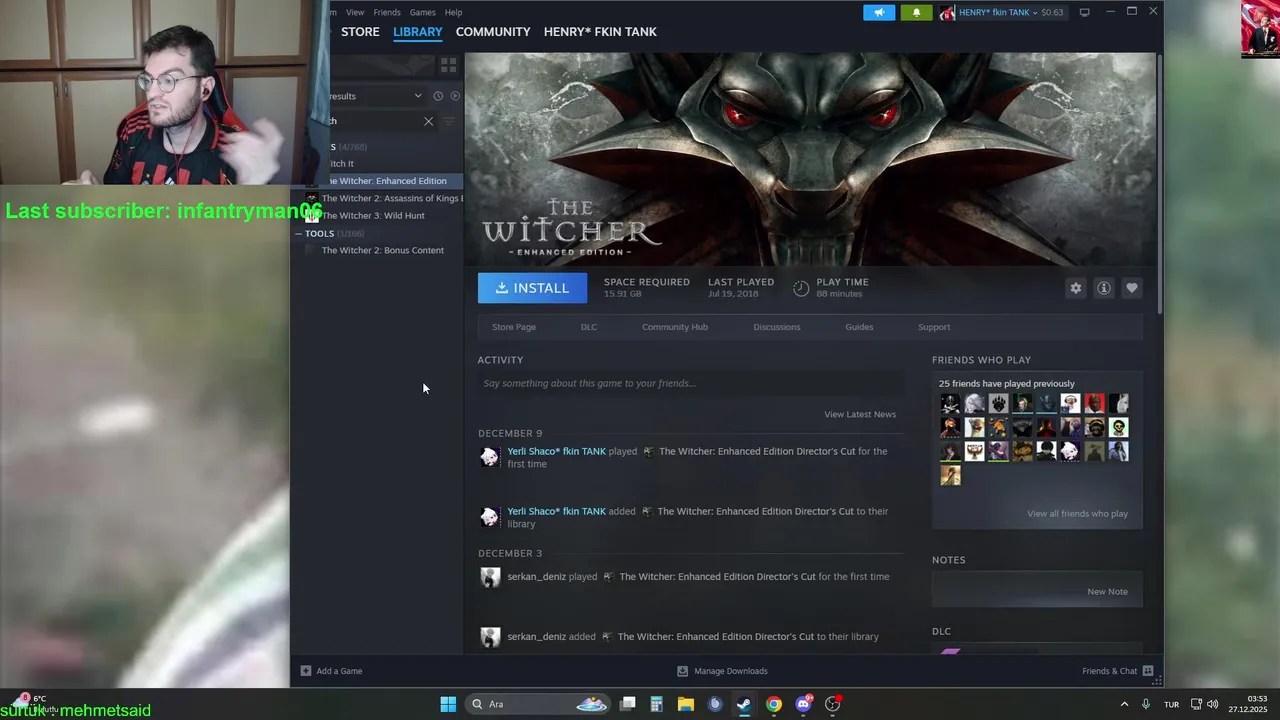Click the activity 'Say something' input field
The height and width of the screenshot is (720, 1280).
coord(691,383)
